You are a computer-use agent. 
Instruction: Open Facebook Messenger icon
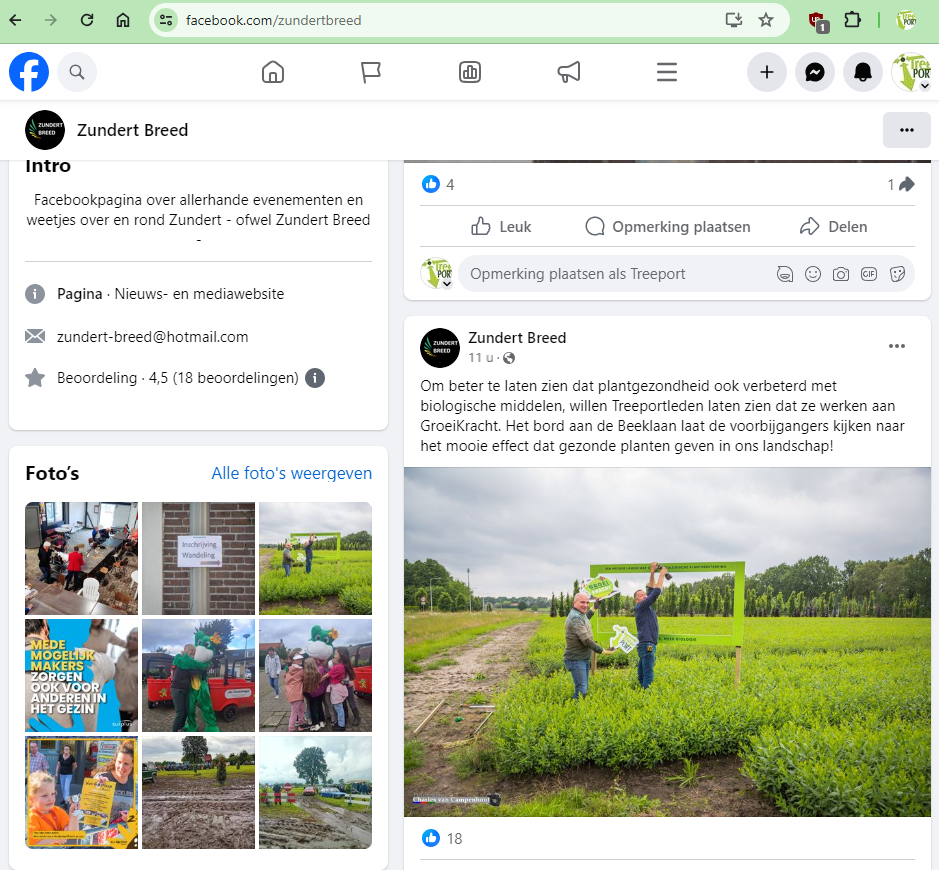pyautogui.click(x=815, y=72)
